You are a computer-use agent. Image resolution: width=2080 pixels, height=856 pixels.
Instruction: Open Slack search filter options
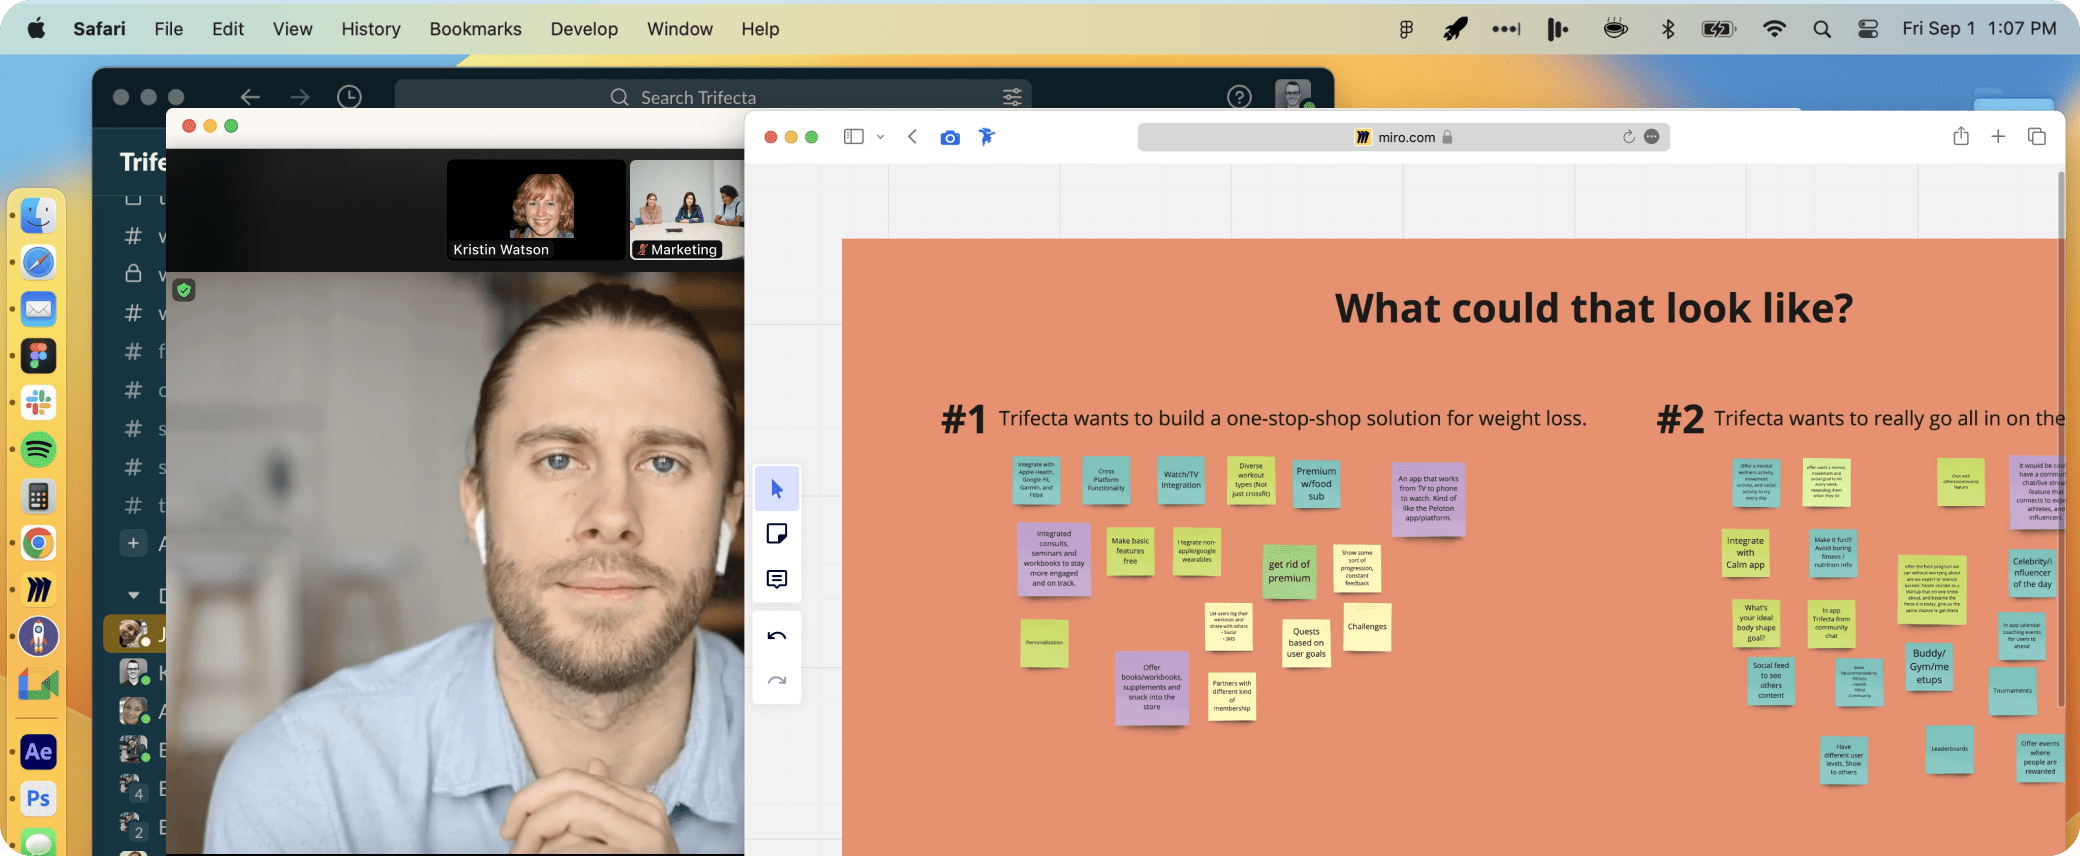pyautogui.click(x=1012, y=97)
